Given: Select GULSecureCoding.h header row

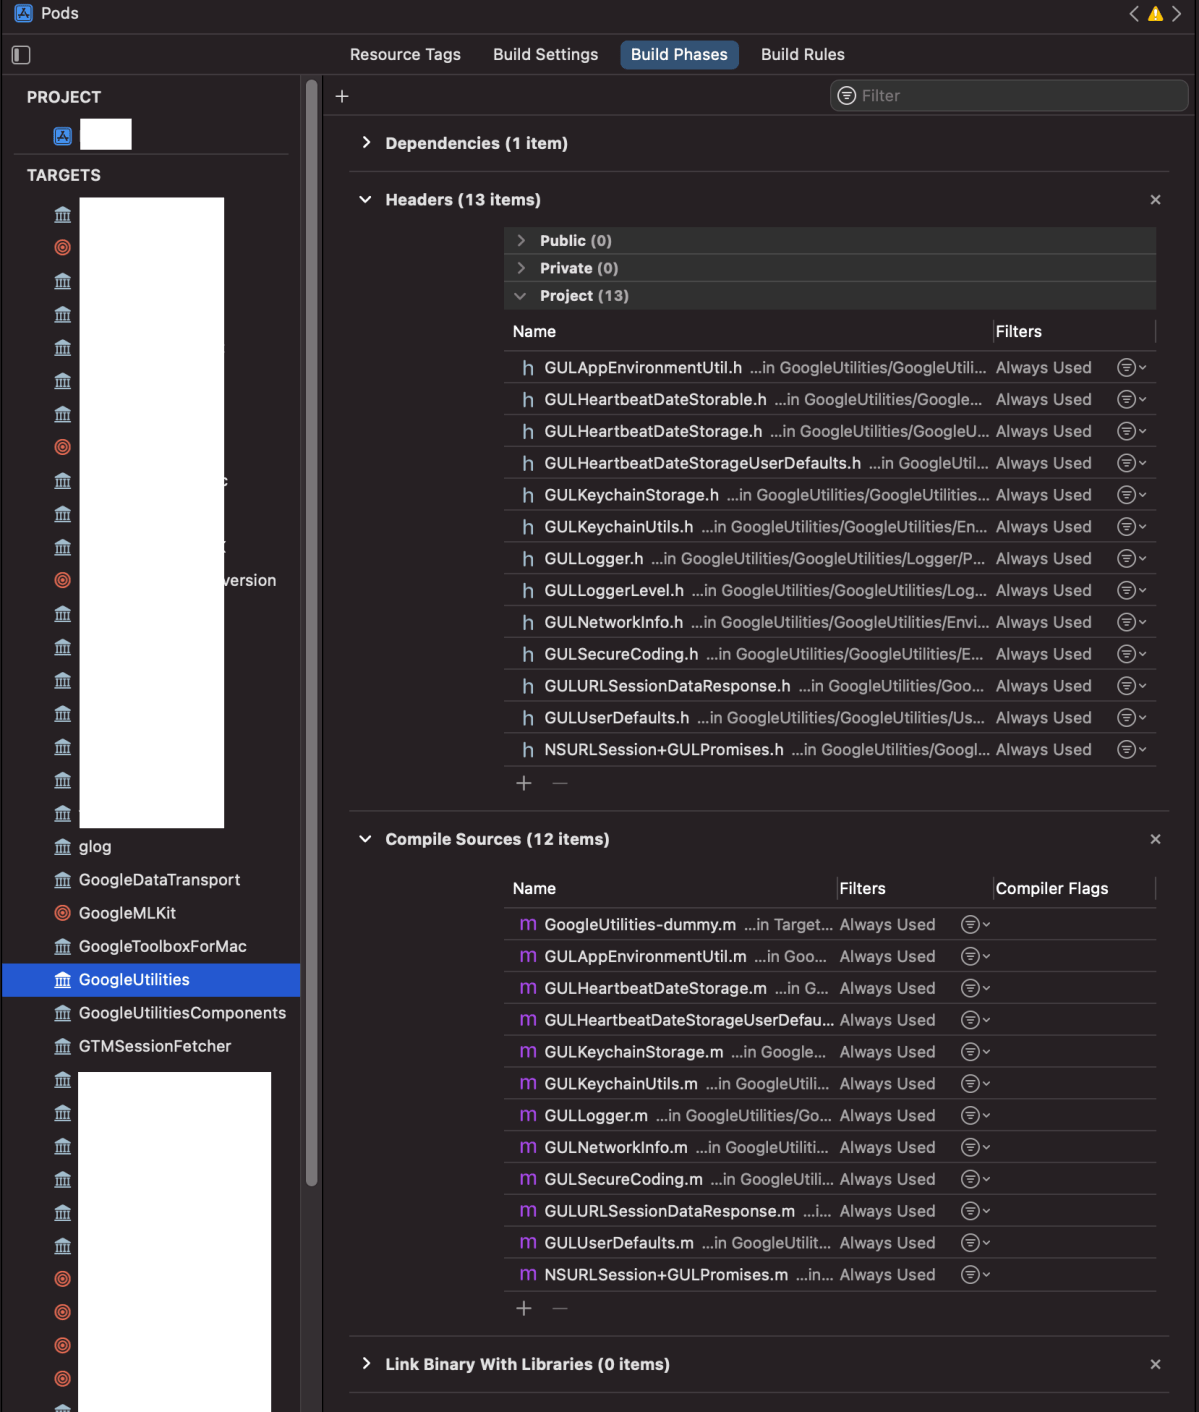Looking at the screenshot, I should click(830, 655).
